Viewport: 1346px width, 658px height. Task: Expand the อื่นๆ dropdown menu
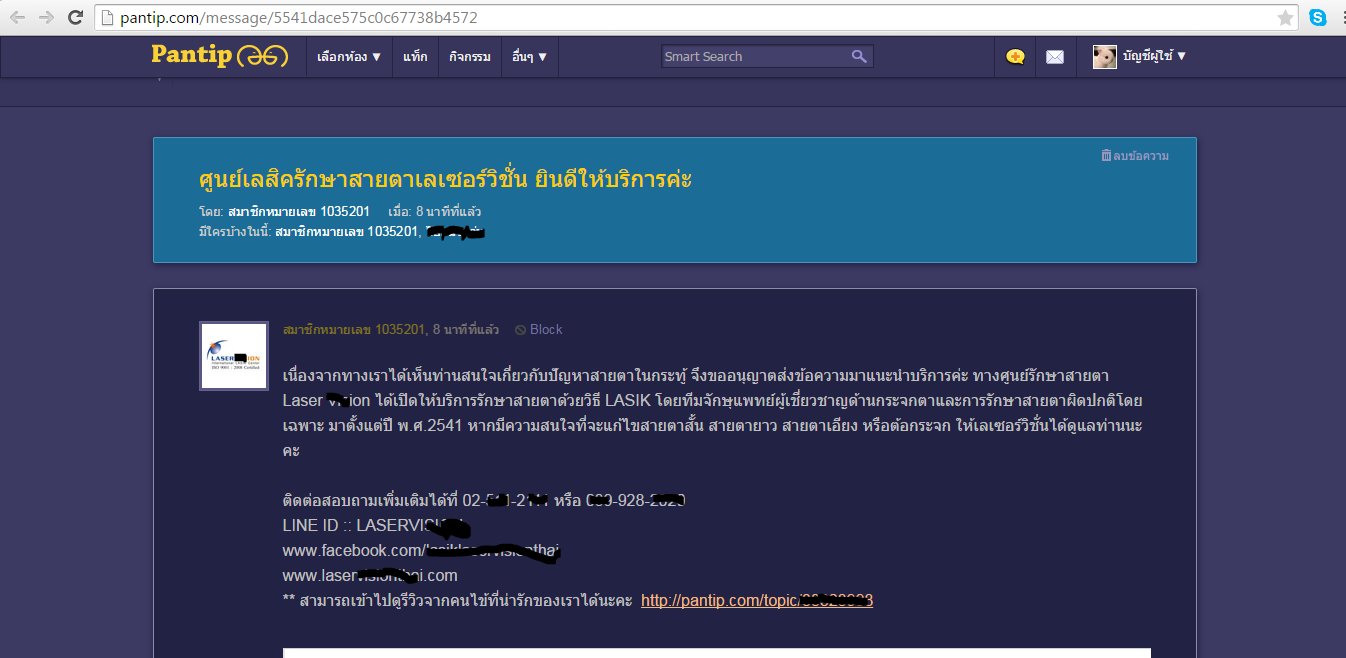529,57
